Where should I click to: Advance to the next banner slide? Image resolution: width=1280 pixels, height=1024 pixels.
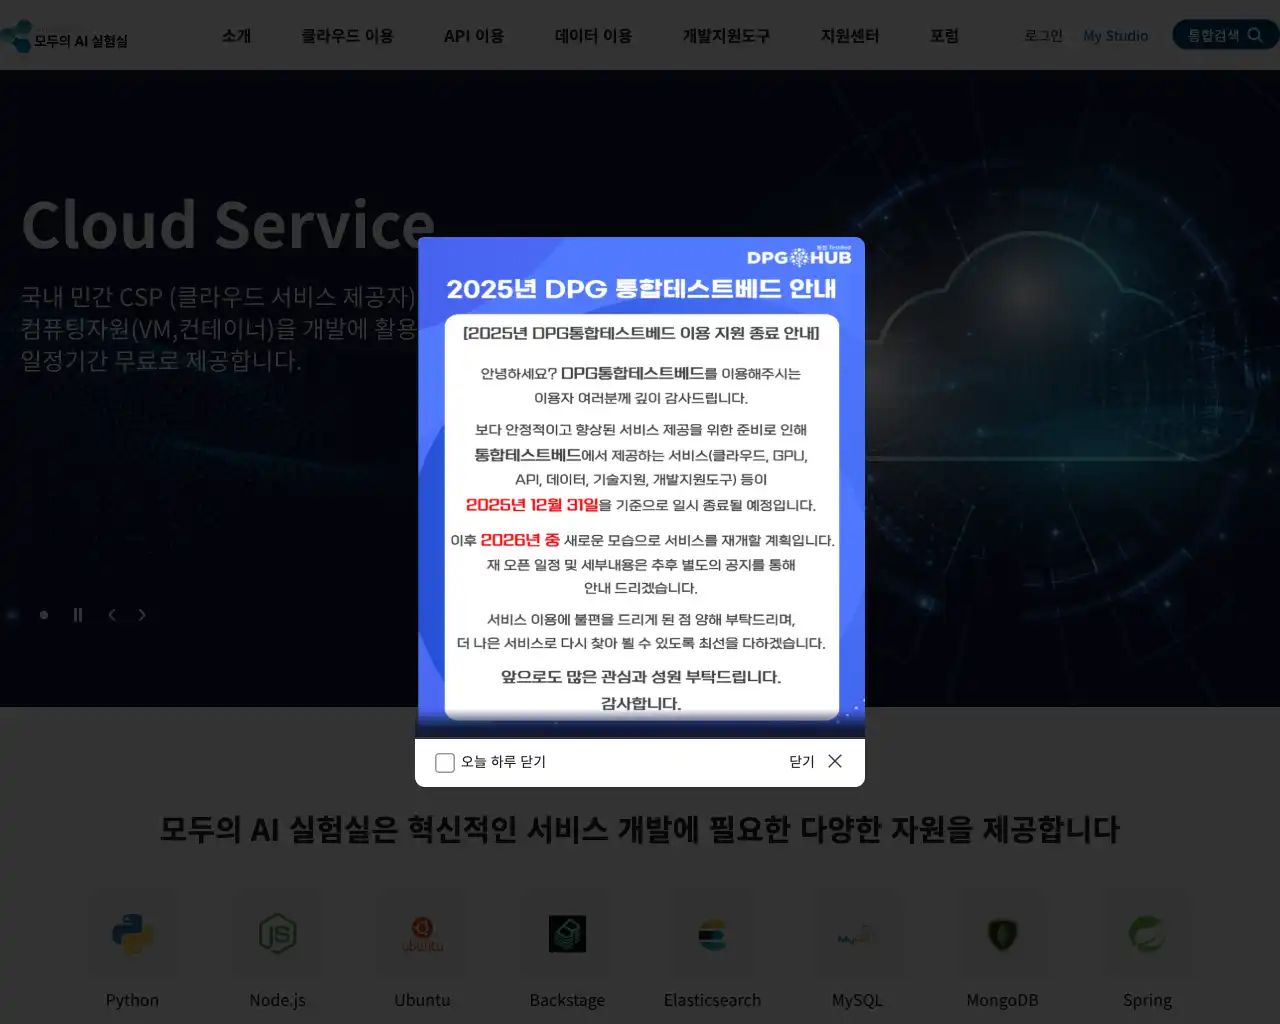tap(142, 615)
